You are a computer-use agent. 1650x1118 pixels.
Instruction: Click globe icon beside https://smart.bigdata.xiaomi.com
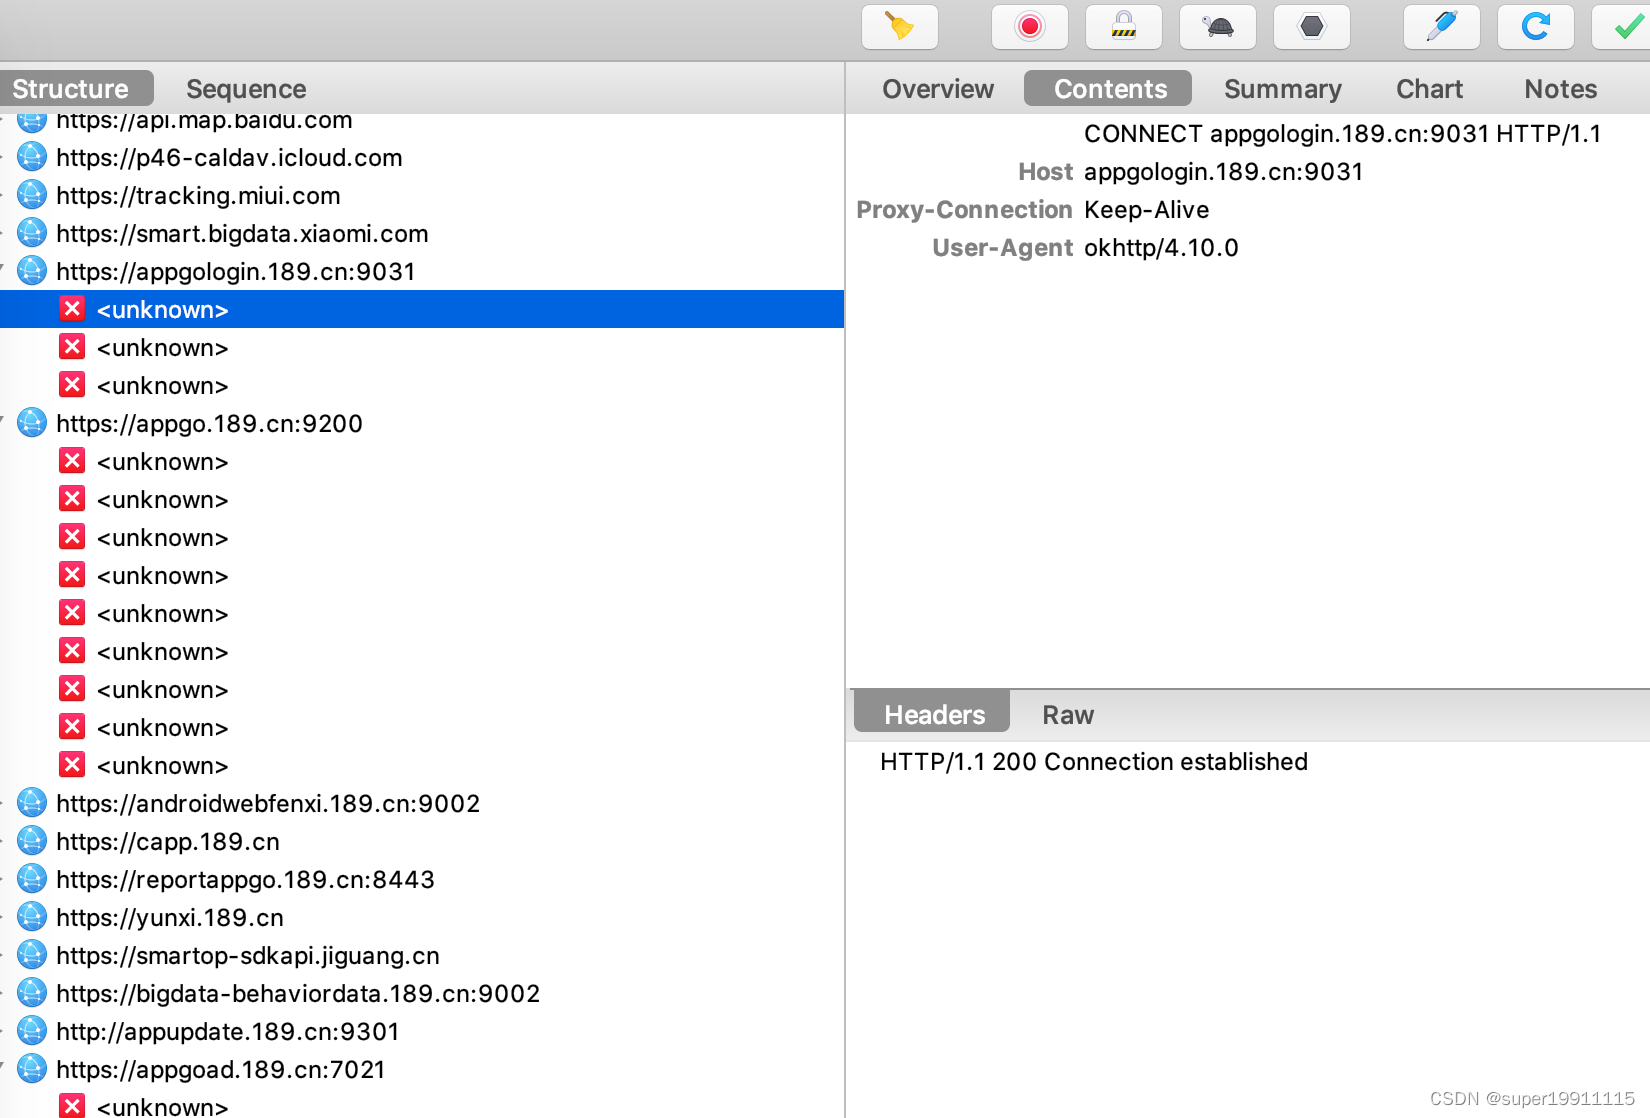[x=32, y=233]
